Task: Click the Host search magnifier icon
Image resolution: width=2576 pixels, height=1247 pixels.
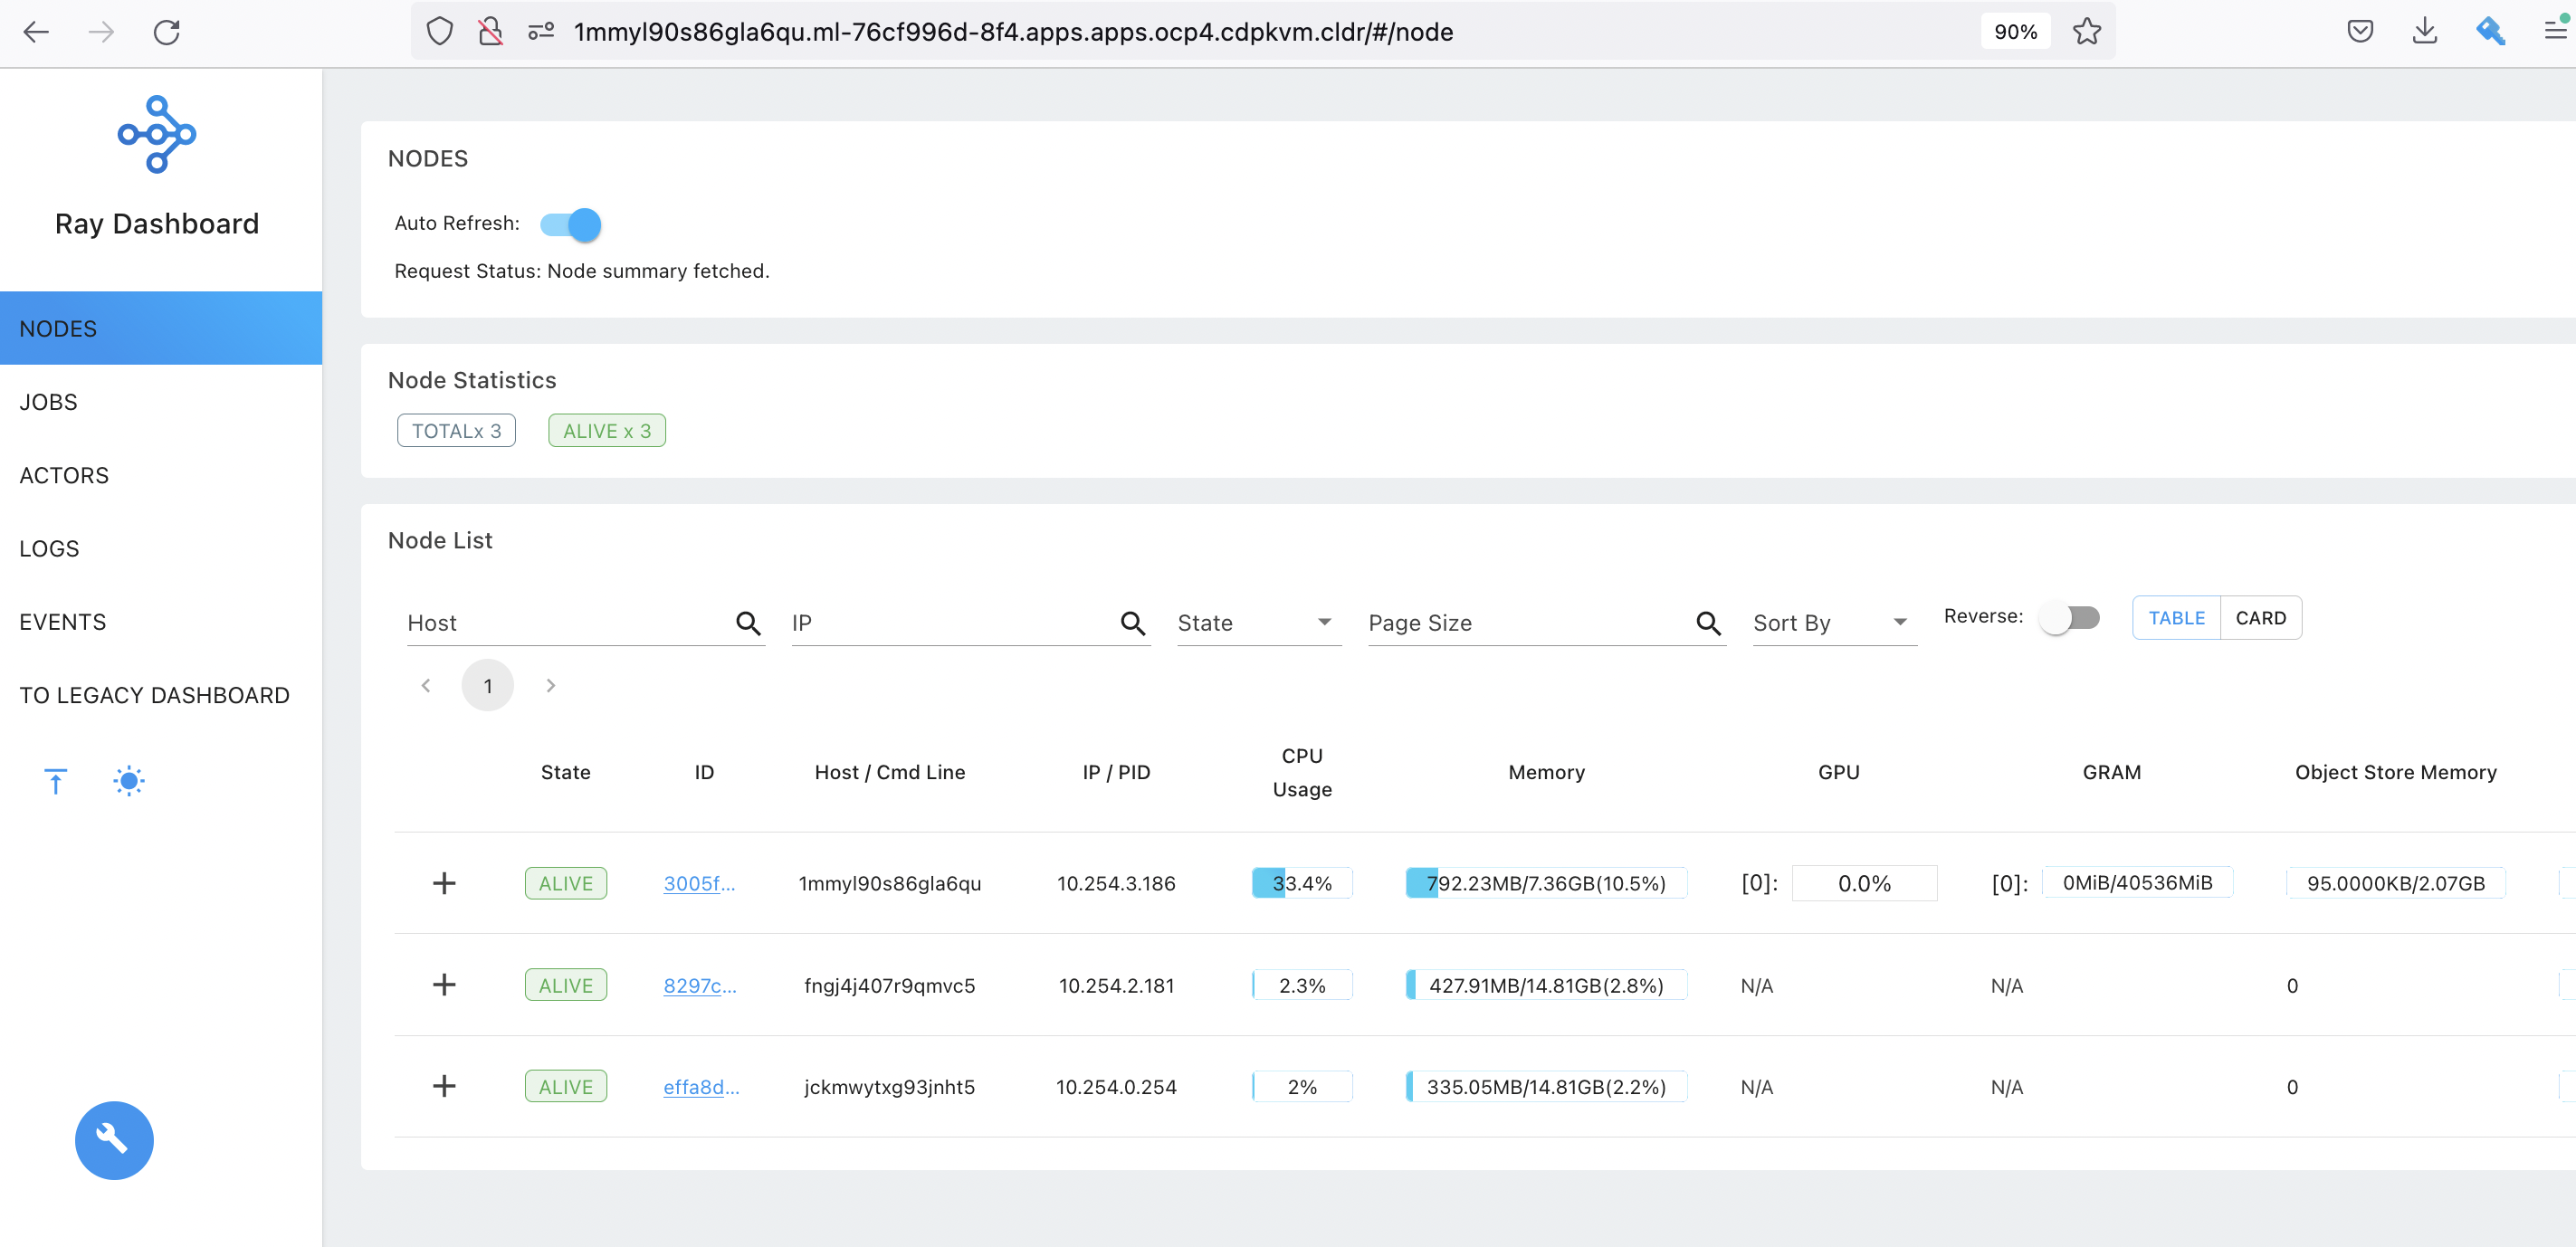Action: [748, 623]
